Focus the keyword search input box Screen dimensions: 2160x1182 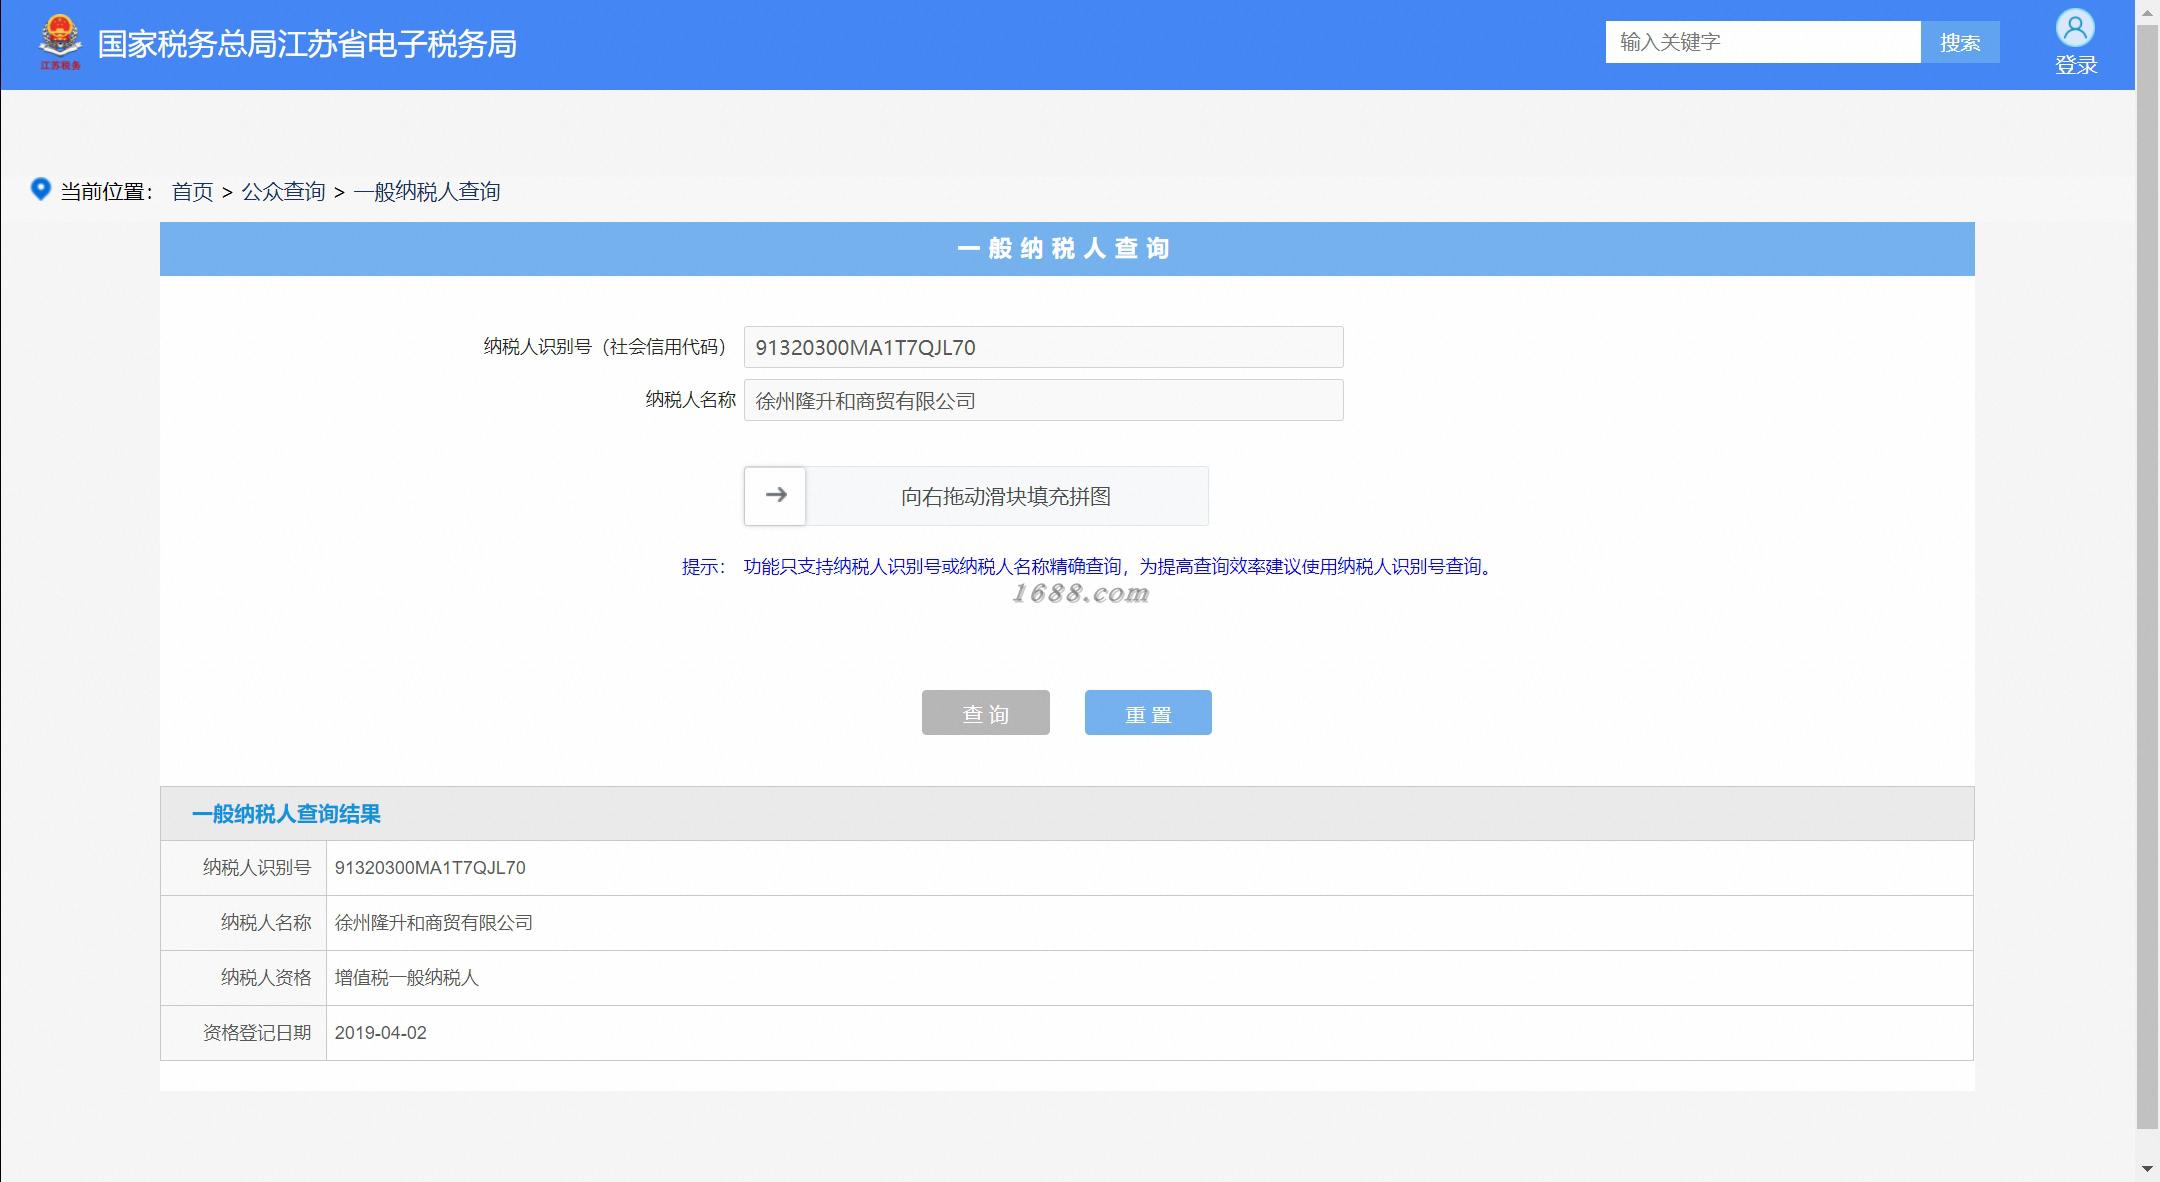pos(1763,42)
